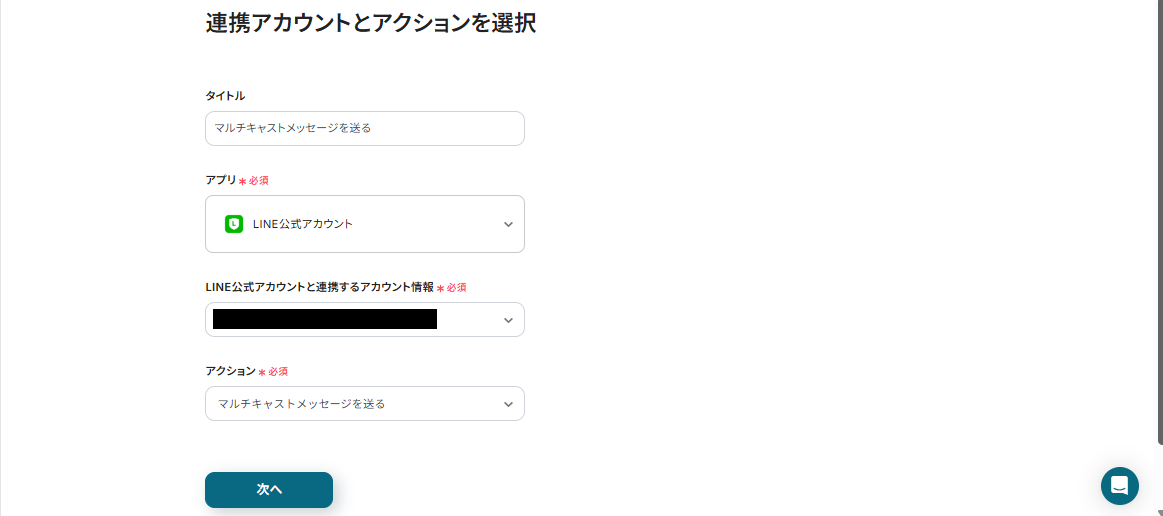Click the 次へ button

point(269,490)
